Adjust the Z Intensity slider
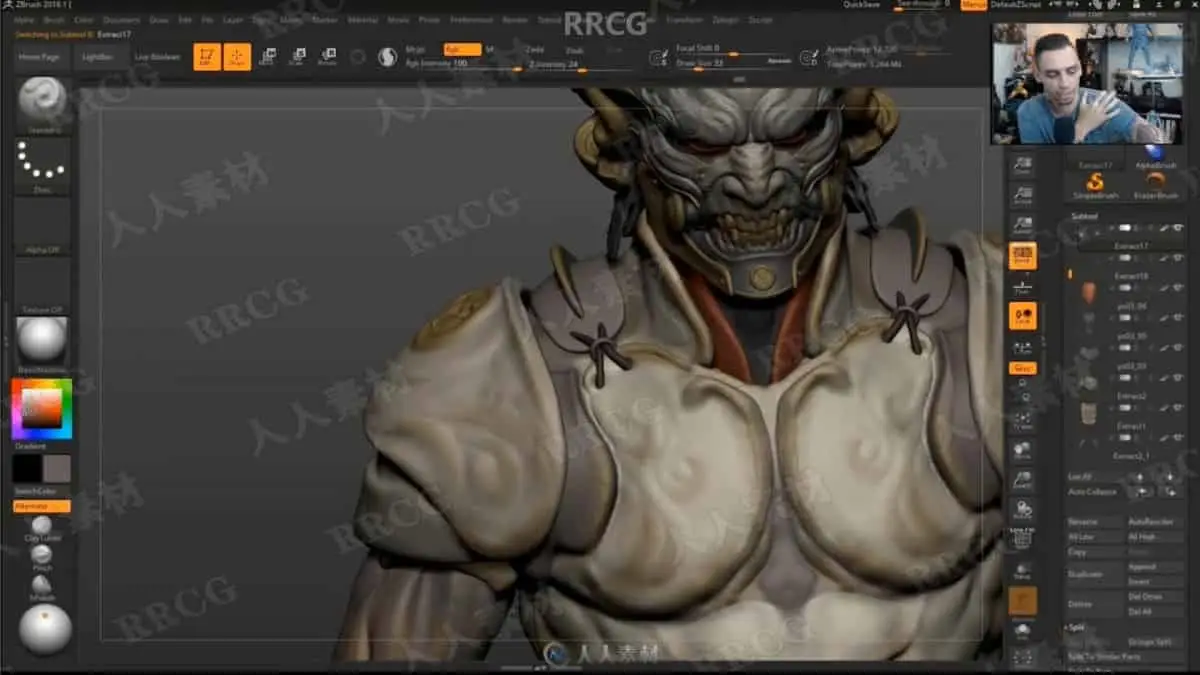Screen dimensions: 1200x675 coord(580,65)
